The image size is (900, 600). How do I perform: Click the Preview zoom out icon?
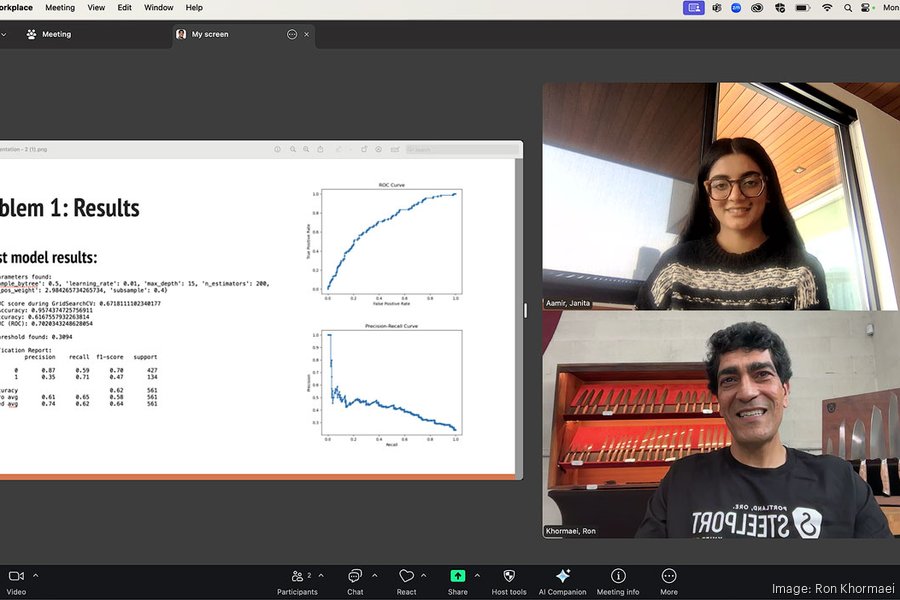coord(293,149)
